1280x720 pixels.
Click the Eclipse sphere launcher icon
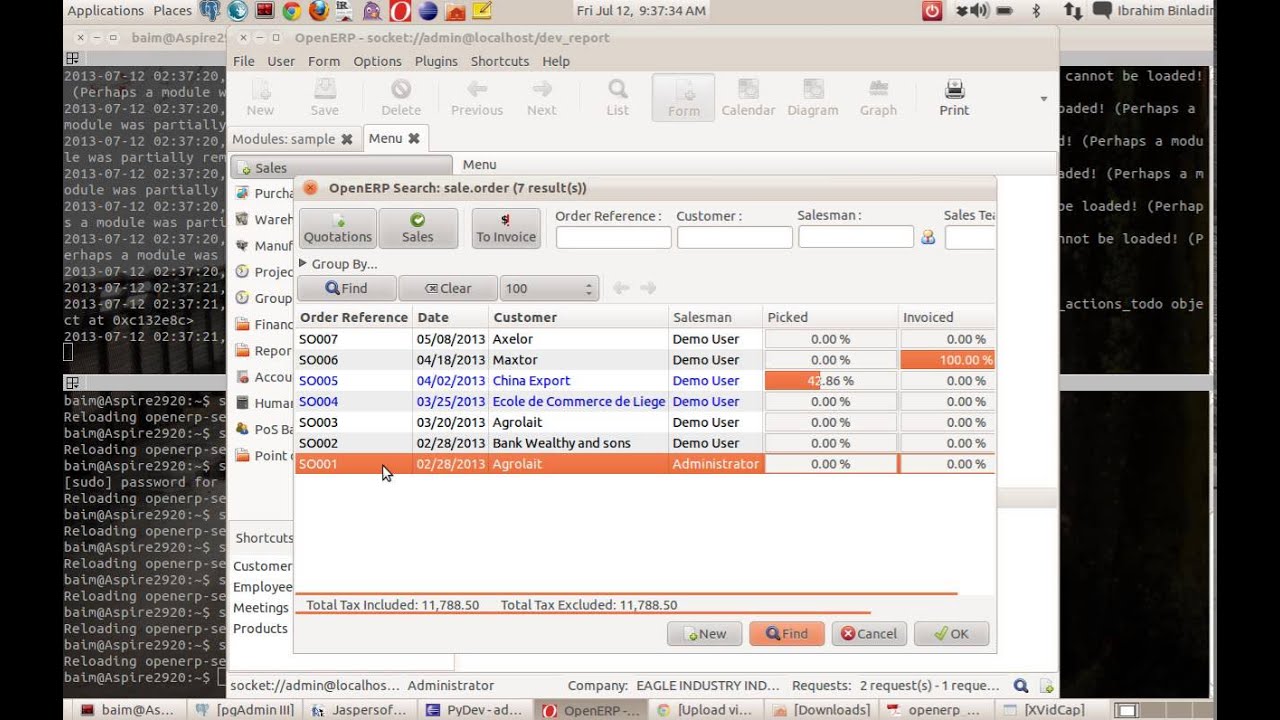427,11
